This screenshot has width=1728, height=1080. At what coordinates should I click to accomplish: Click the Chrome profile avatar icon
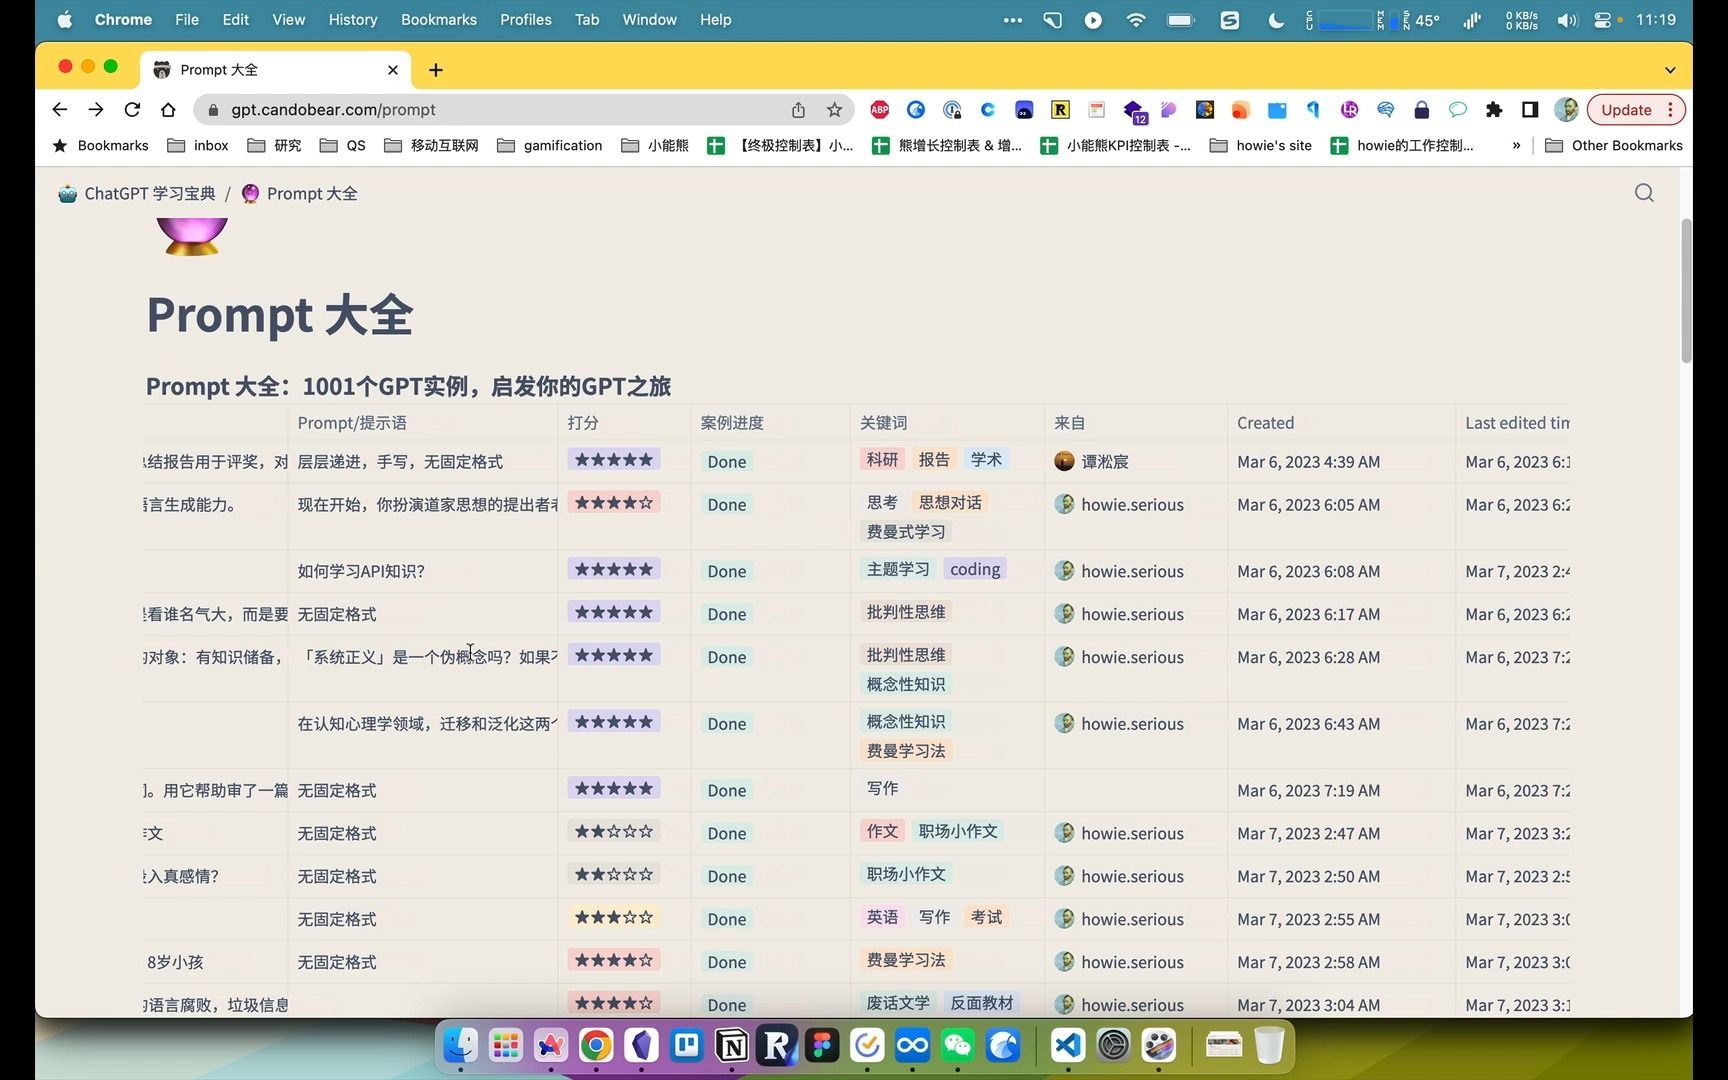pos(1566,110)
